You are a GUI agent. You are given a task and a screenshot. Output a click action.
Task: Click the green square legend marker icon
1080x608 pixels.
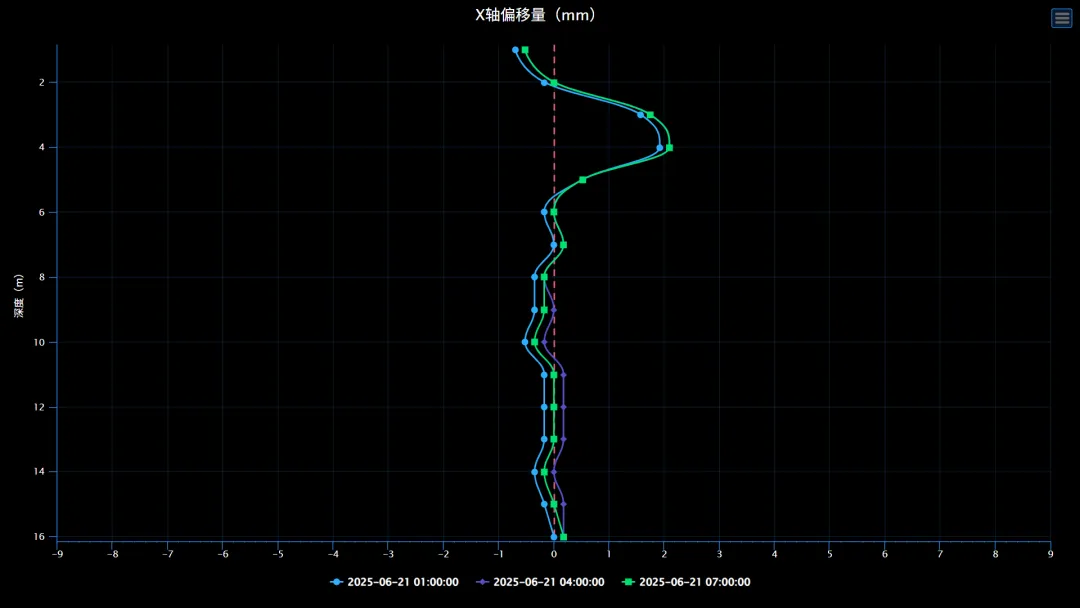click(x=629, y=582)
